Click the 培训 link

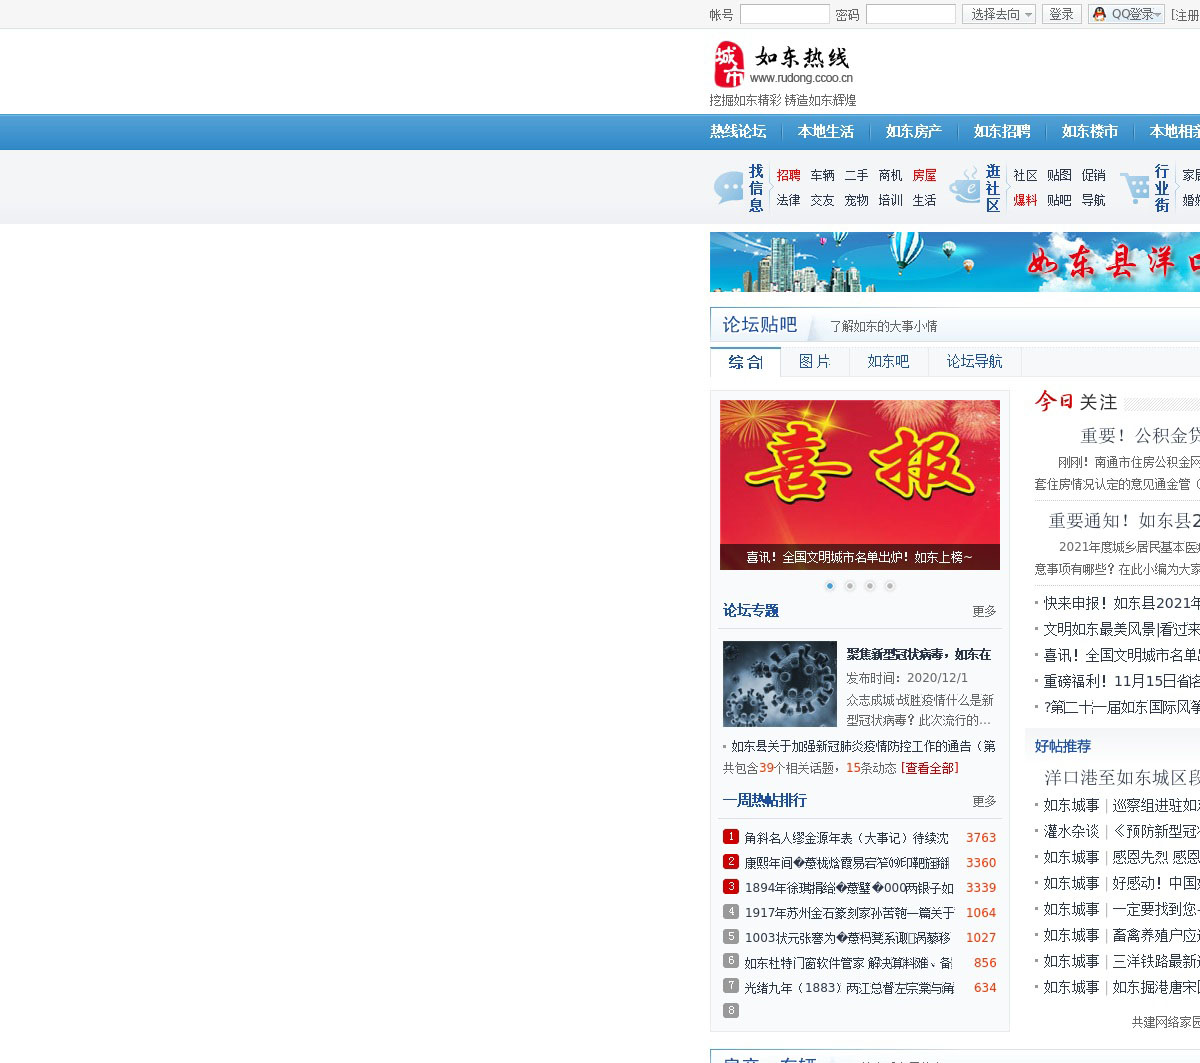point(891,200)
